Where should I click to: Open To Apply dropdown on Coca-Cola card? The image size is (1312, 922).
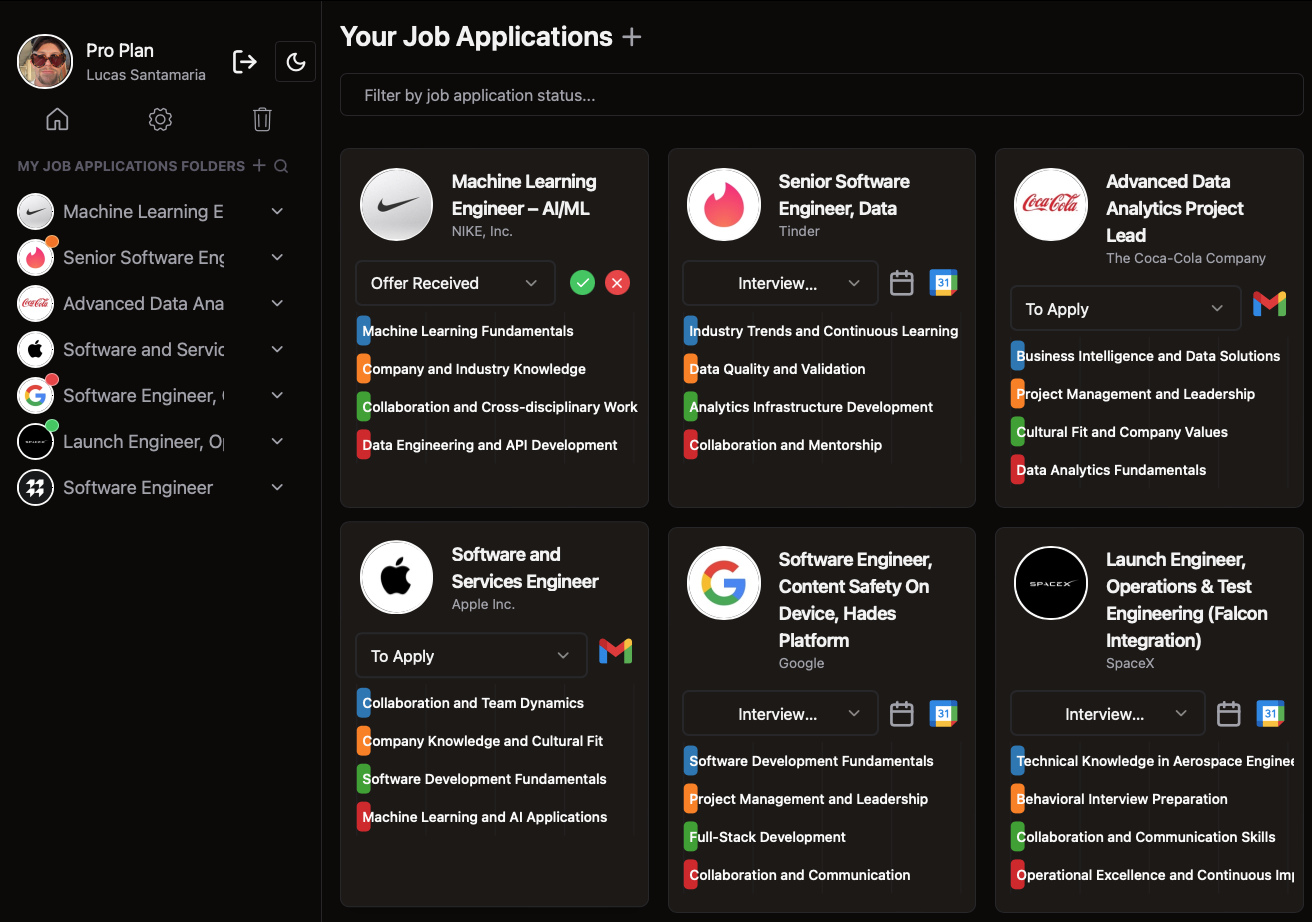(x=1125, y=309)
